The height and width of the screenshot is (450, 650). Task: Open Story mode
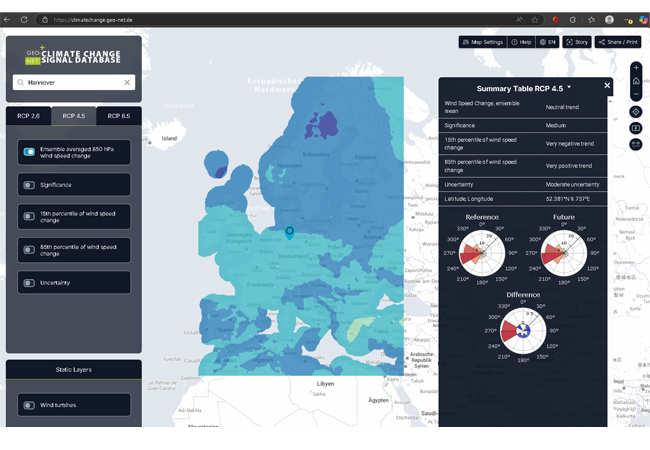[577, 42]
